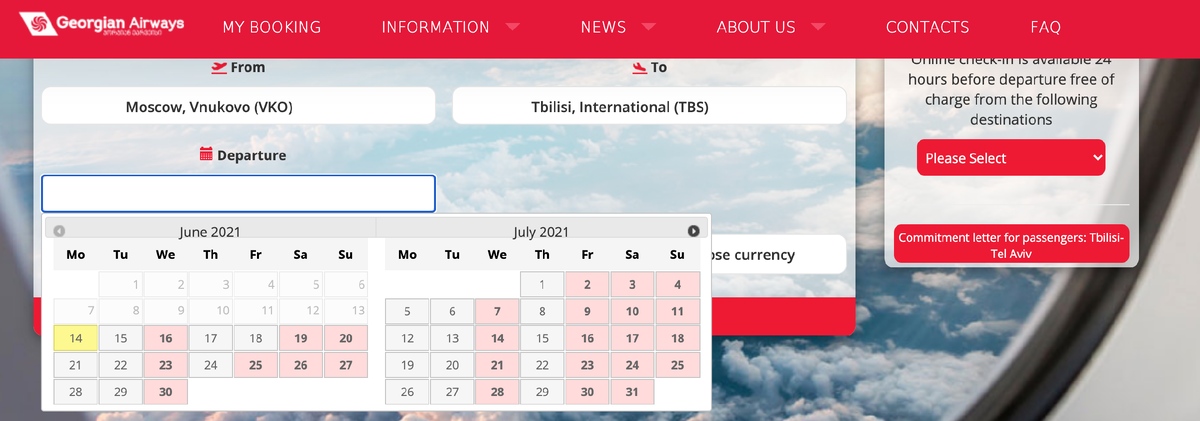Go to previous month in calendar
1200x421 pixels.
pos(59,231)
